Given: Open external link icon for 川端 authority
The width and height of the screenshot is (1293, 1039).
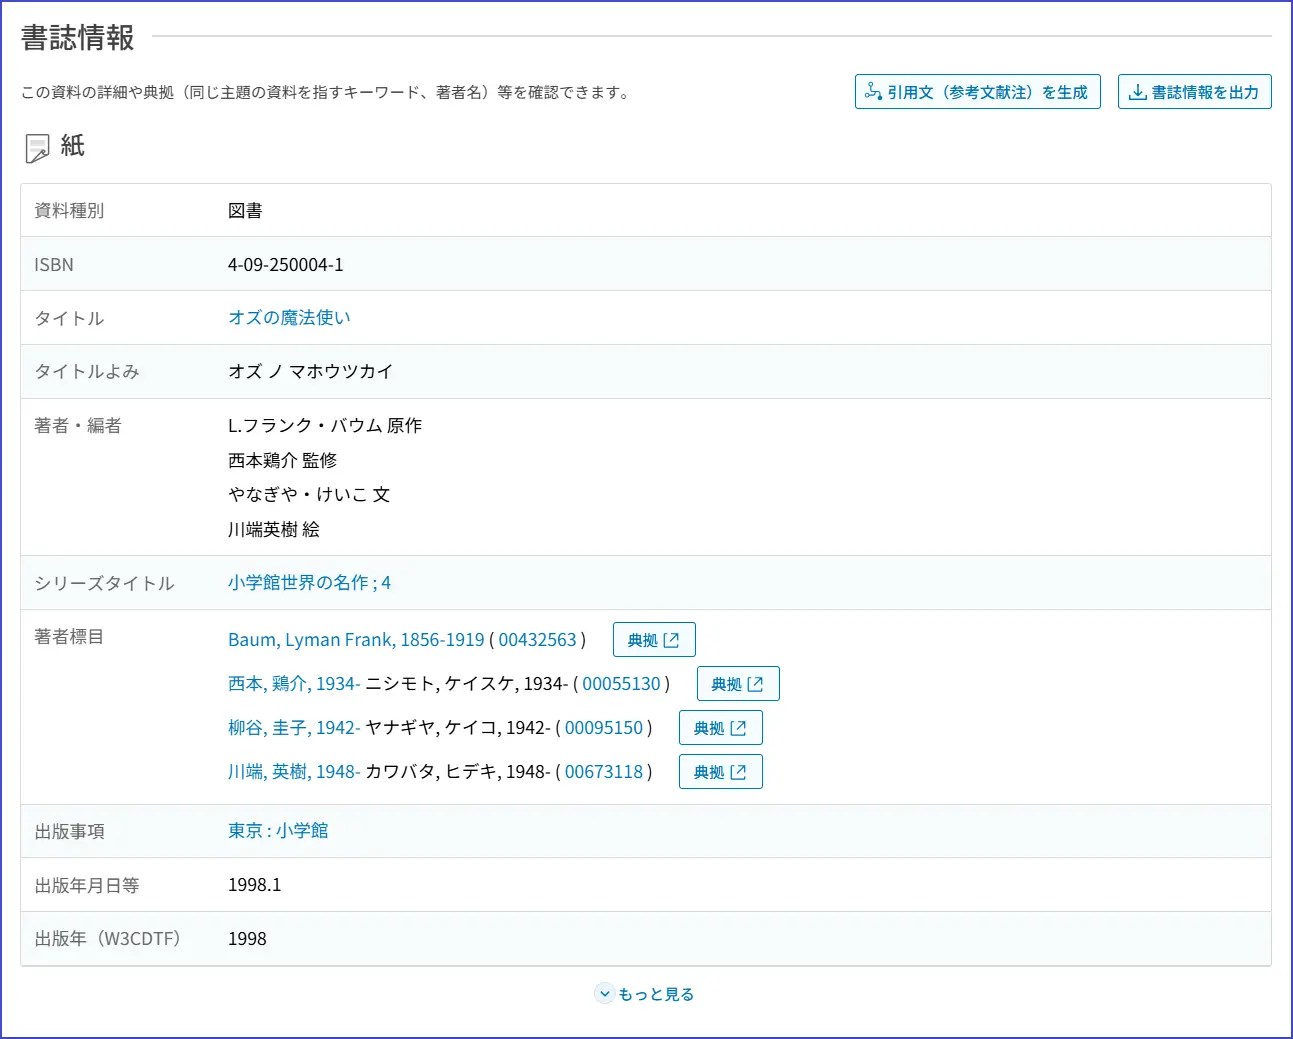Looking at the screenshot, I should 738,772.
